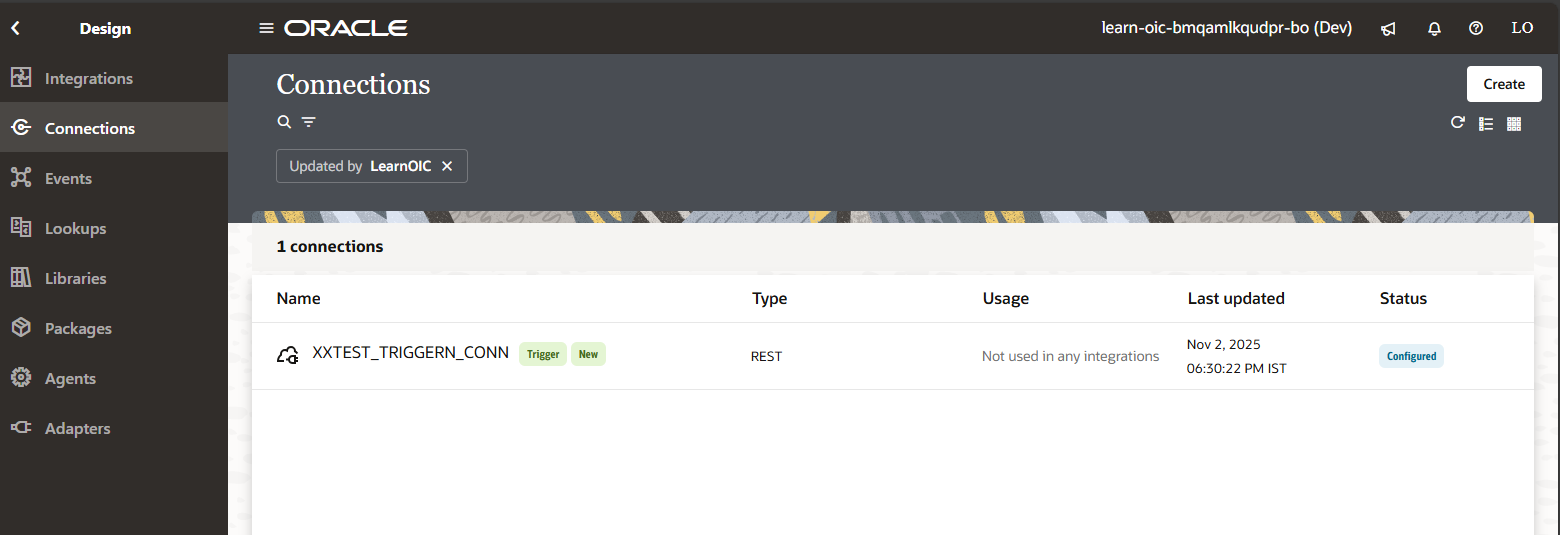Open the help question mark icon
This screenshot has height=535, width=1560.
pos(1475,29)
